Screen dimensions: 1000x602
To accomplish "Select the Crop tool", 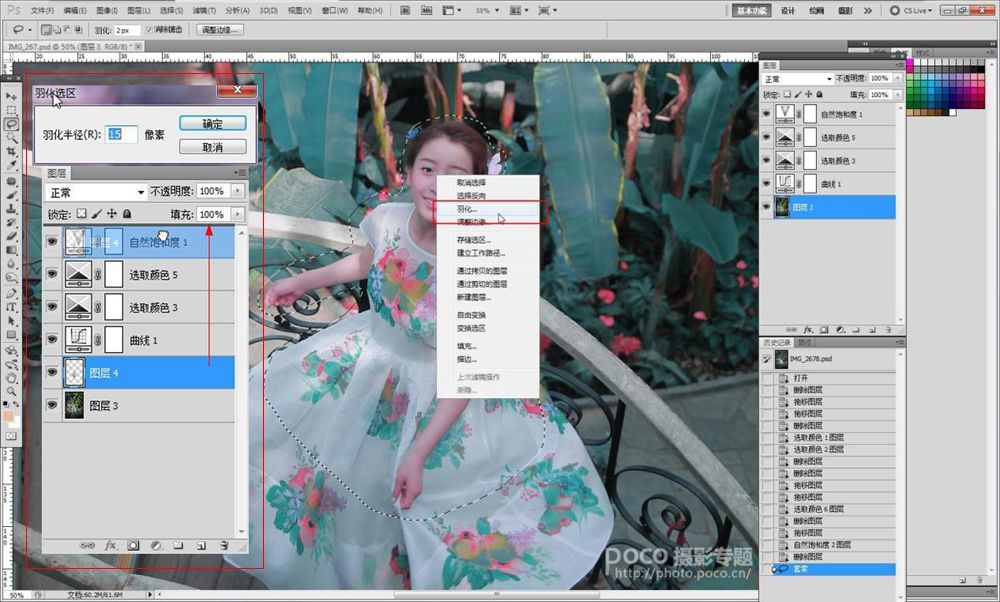I will [x=11, y=152].
